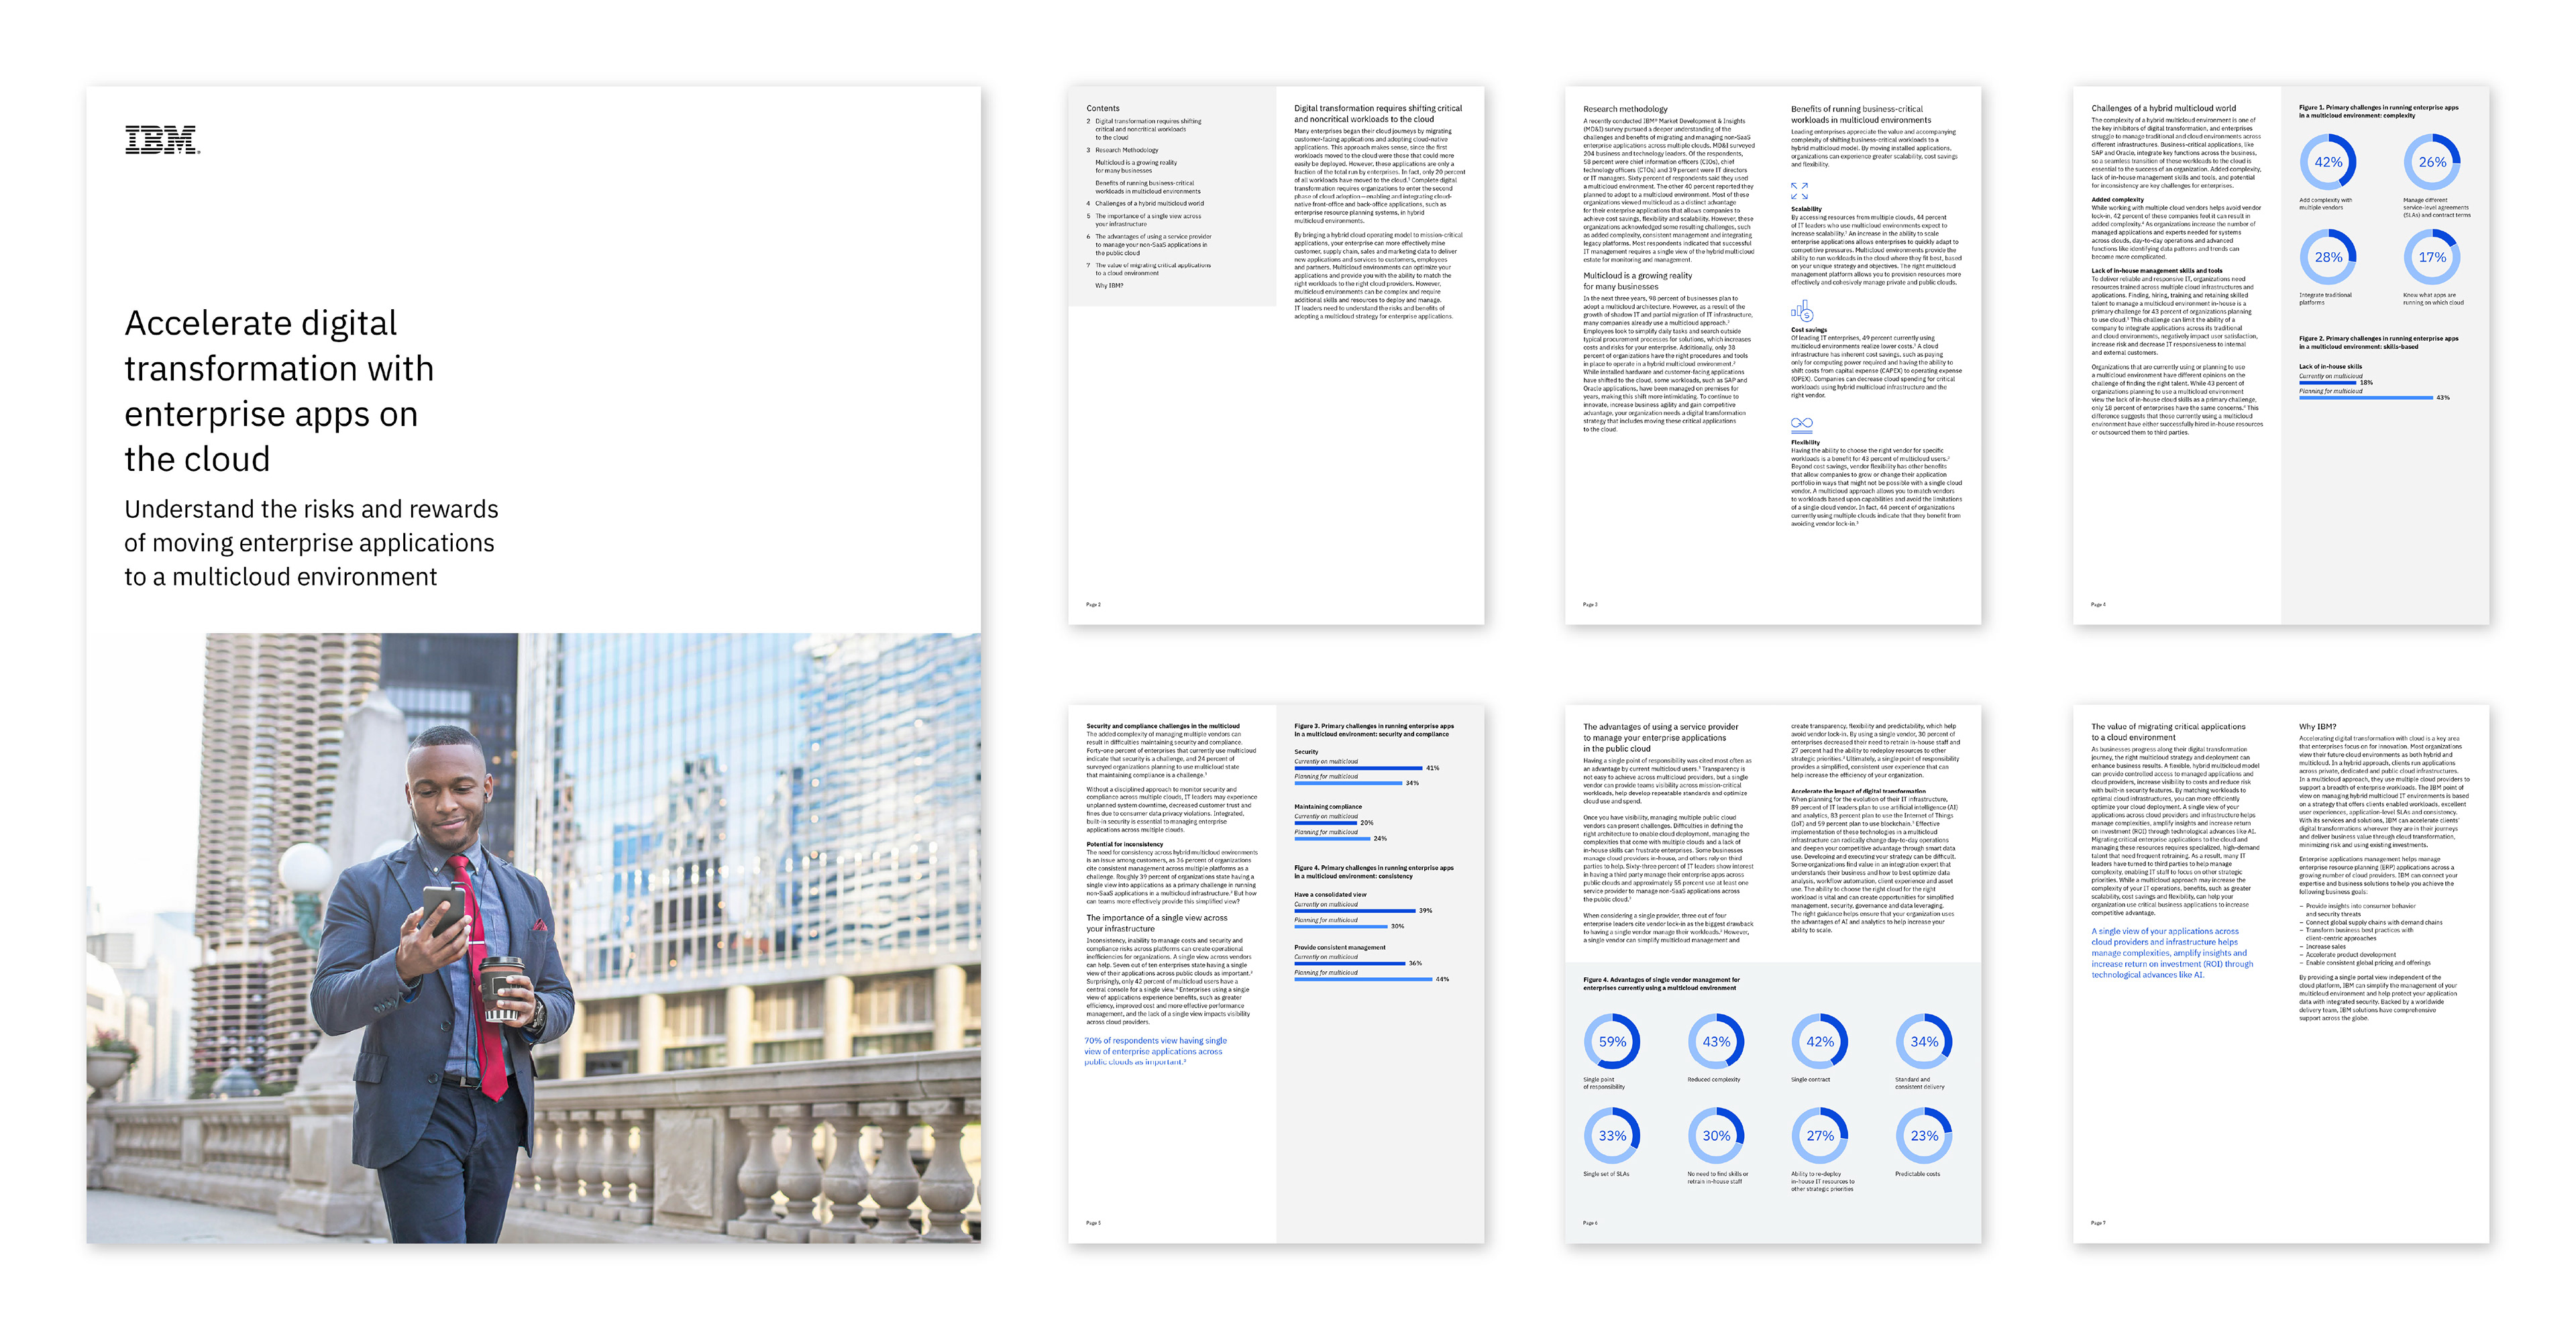Viewport: 2576px width, 1330px height.
Task: Click the Figure 1 caption on page 4
Action: tap(2377, 111)
